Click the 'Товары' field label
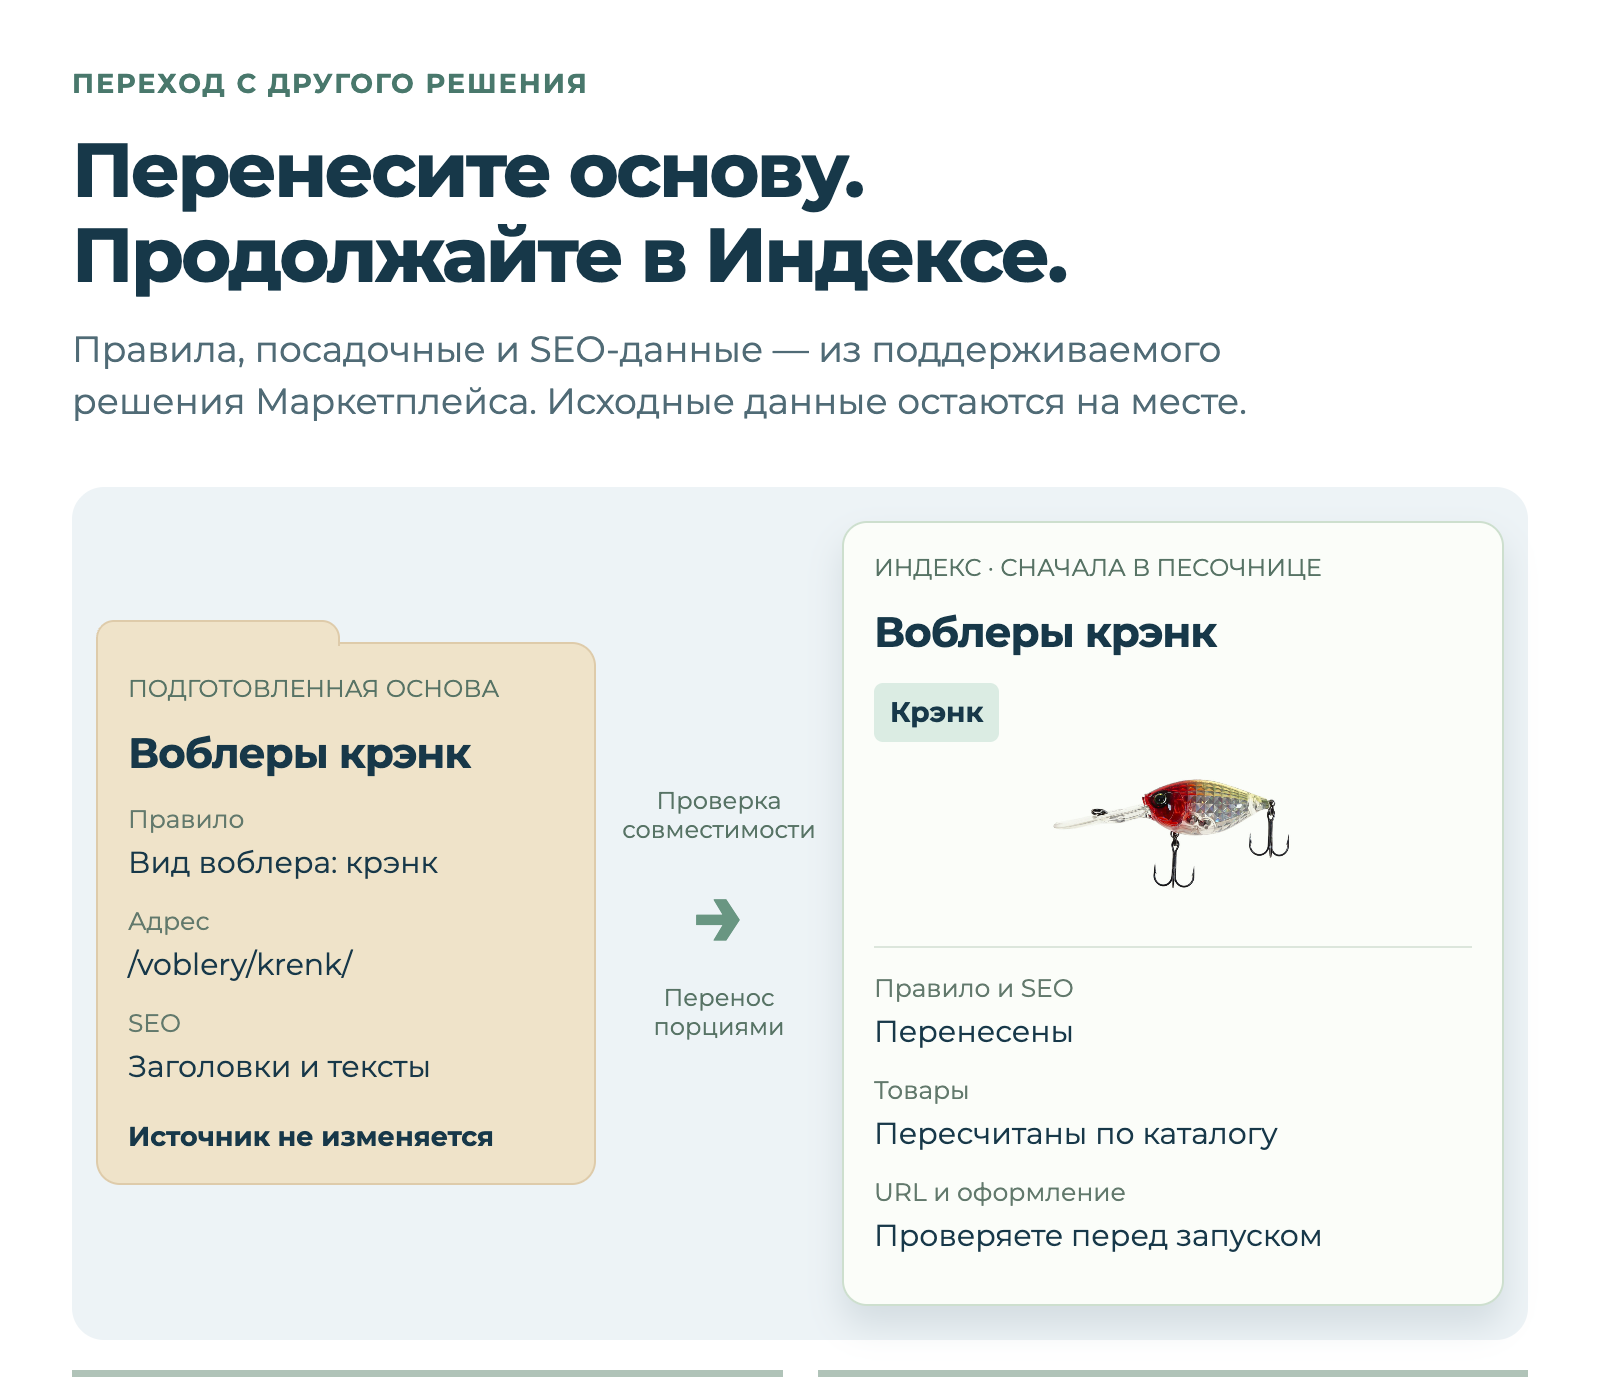 [922, 1091]
